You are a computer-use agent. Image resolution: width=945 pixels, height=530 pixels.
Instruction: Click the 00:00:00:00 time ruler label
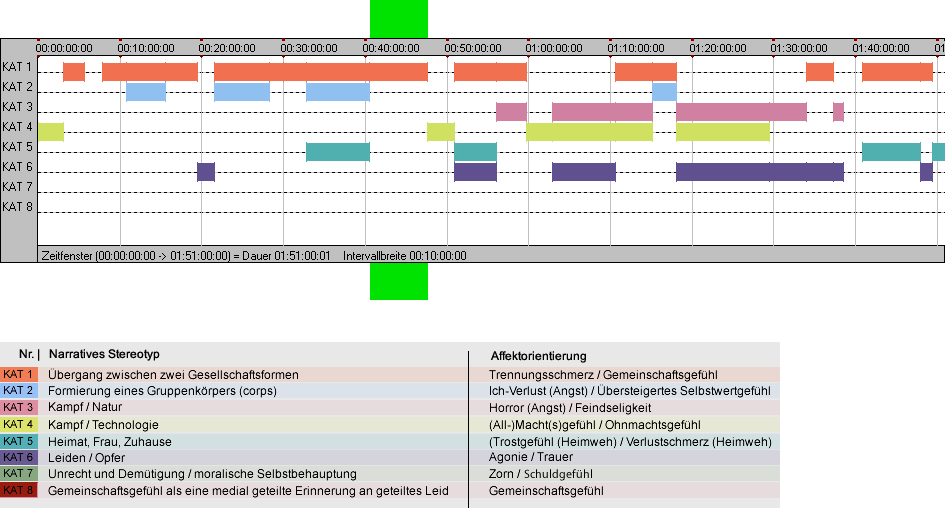pyautogui.click(x=64, y=48)
